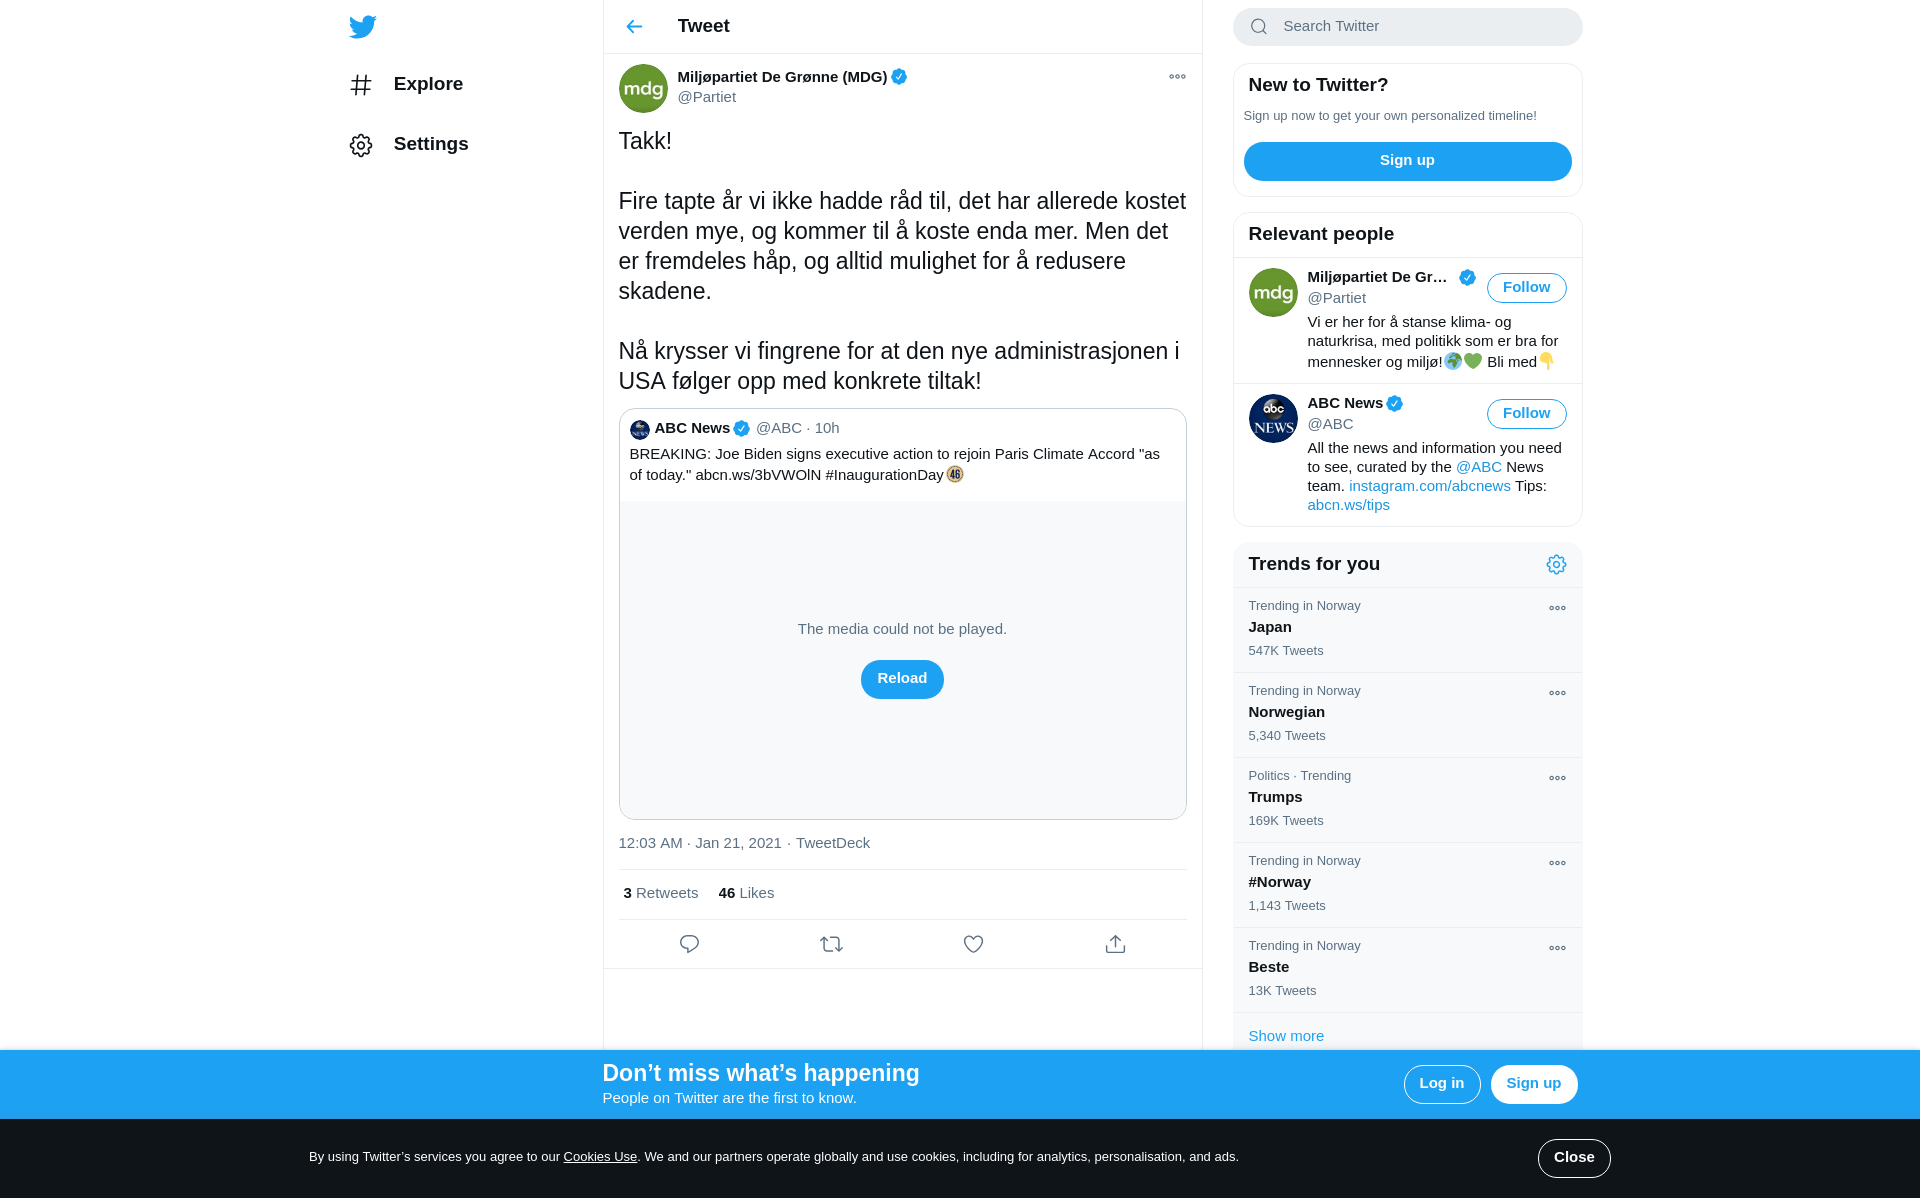Open Trends settings gear icon
This screenshot has height=1198, width=1920.
[1556, 565]
